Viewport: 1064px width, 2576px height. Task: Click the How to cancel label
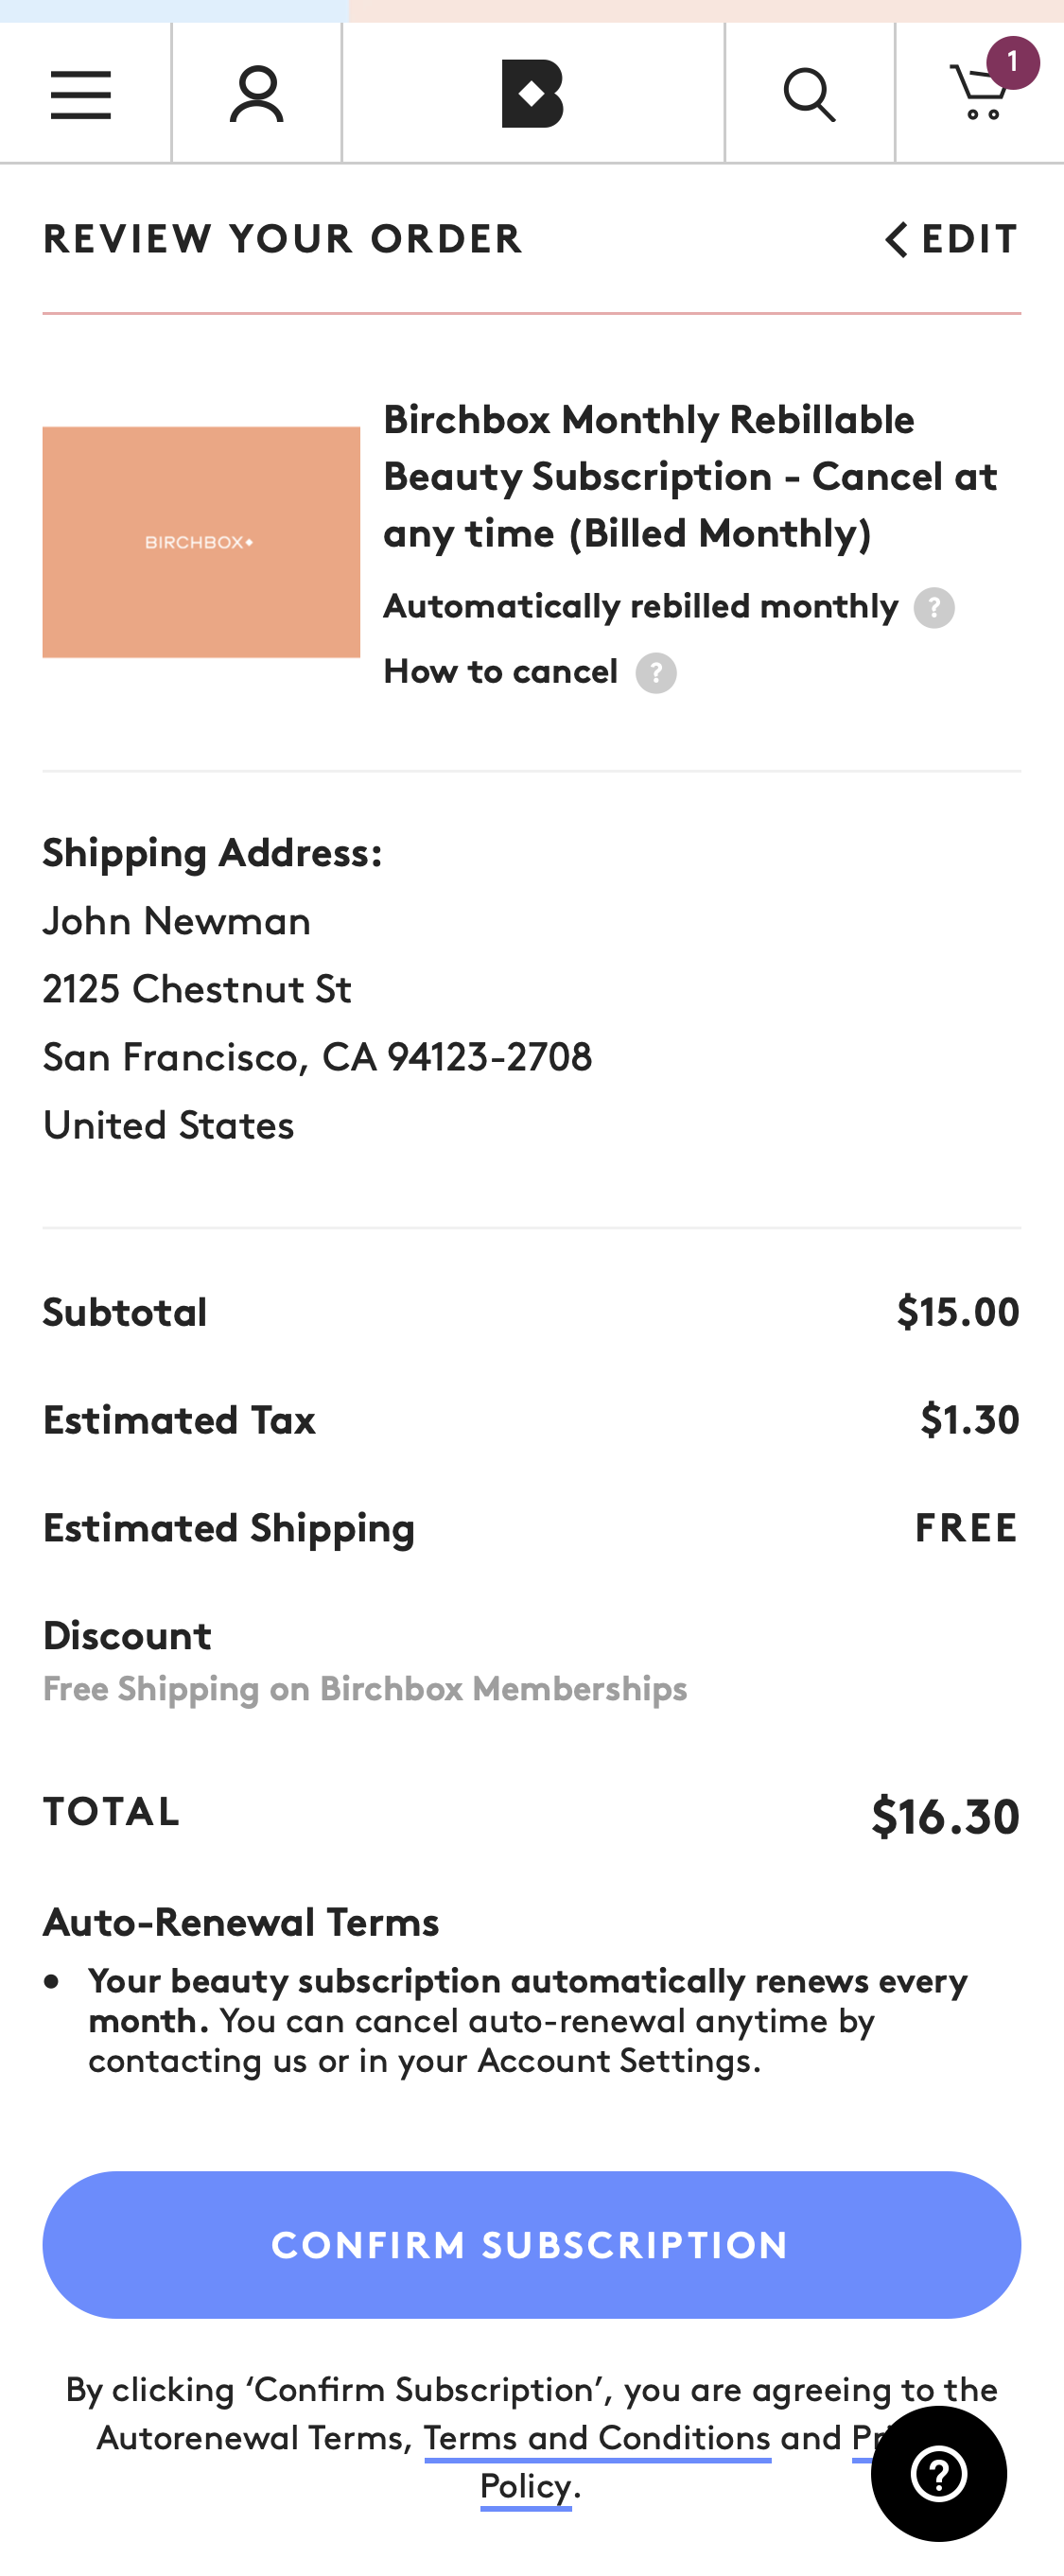(x=501, y=672)
